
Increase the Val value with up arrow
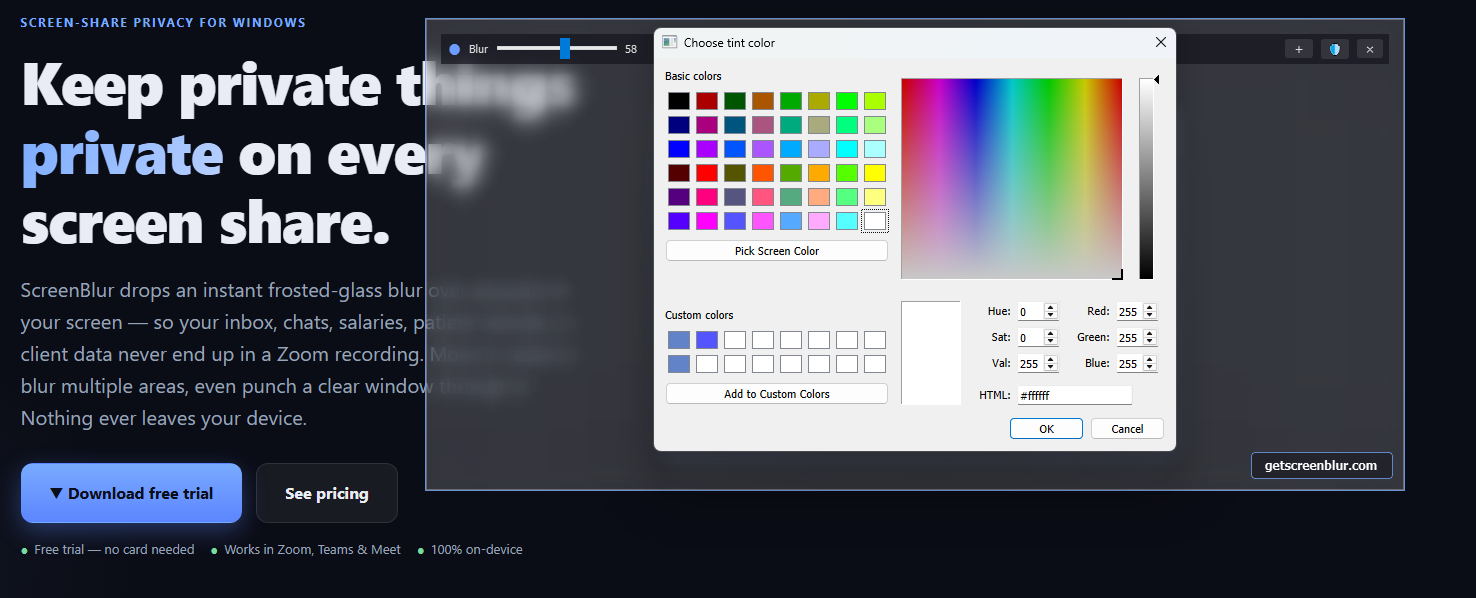(1051, 360)
